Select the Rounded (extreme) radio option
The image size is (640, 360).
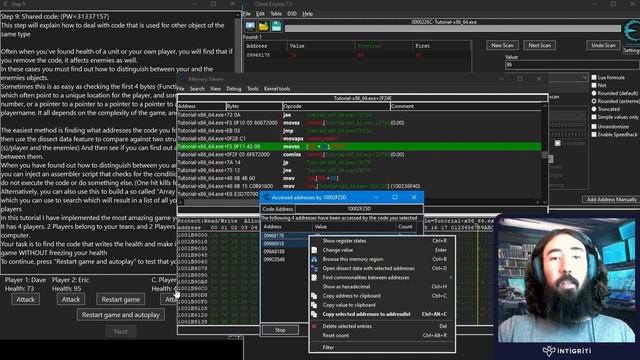tap(594, 101)
